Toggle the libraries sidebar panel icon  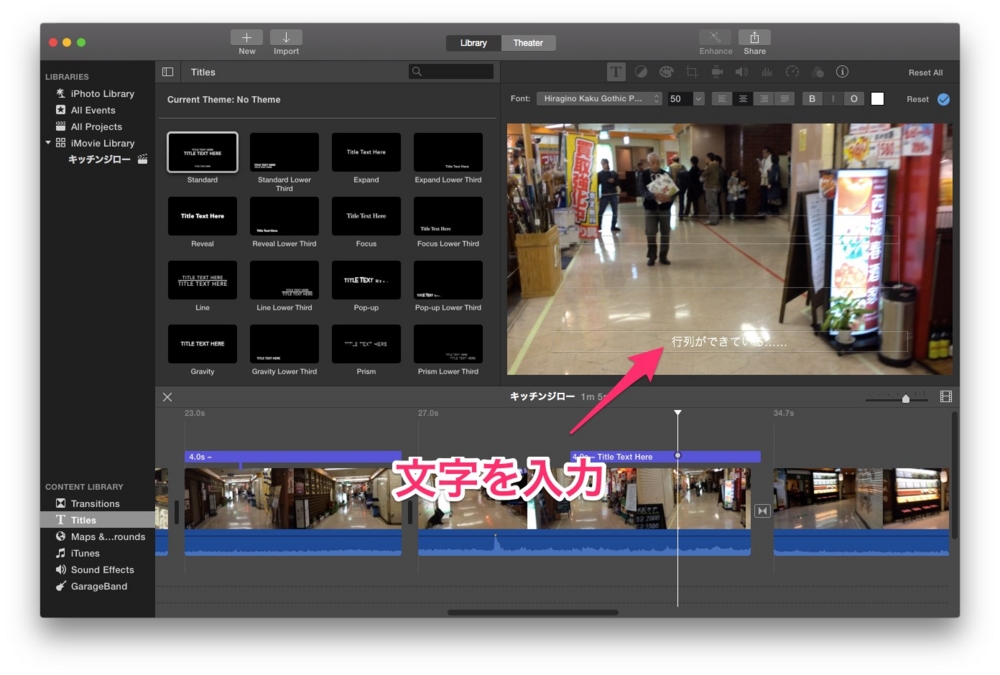click(x=168, y=72)
